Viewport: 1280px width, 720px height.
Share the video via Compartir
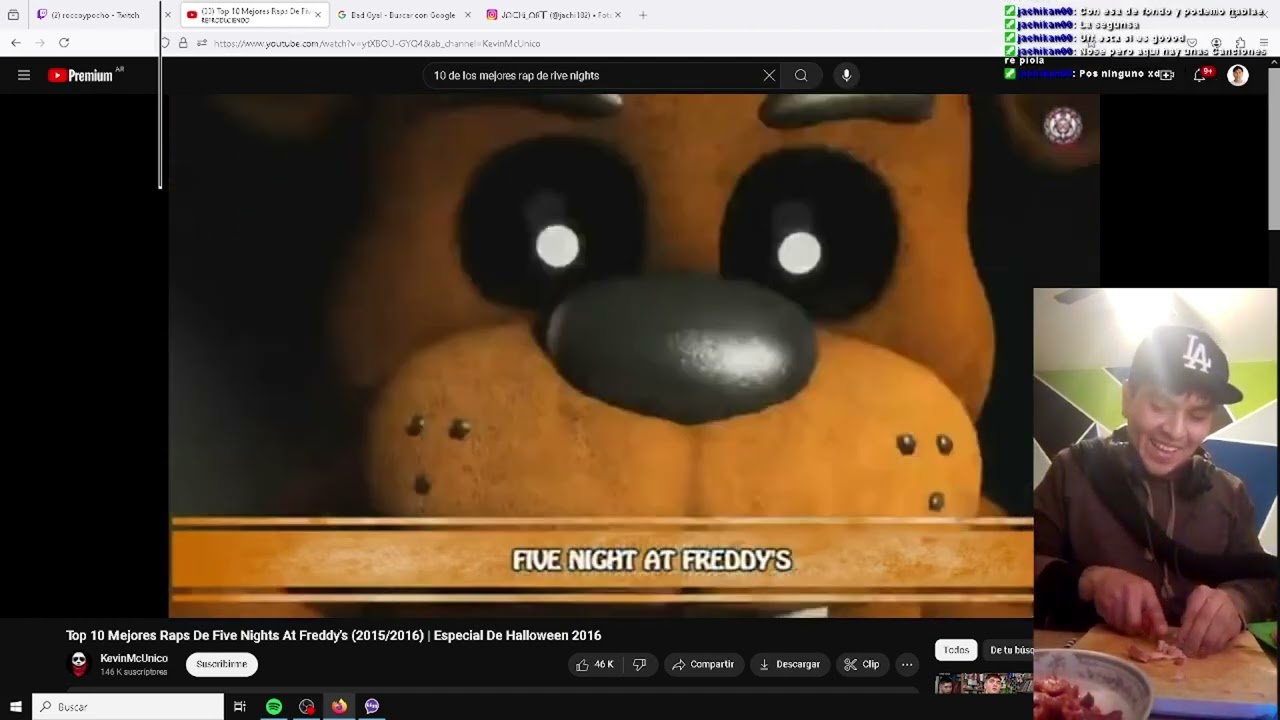click(x=703, y=664)
